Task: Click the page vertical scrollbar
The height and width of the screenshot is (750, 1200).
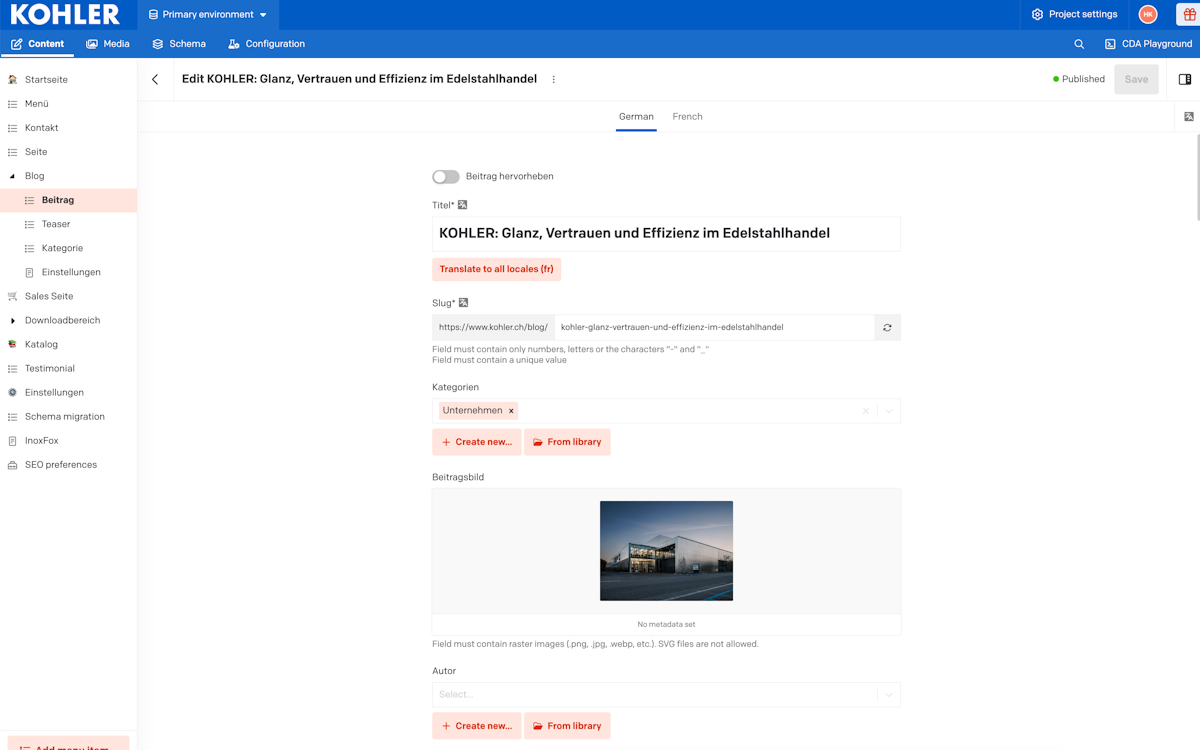Action: pyautogui.click(x=1197, y=178)
